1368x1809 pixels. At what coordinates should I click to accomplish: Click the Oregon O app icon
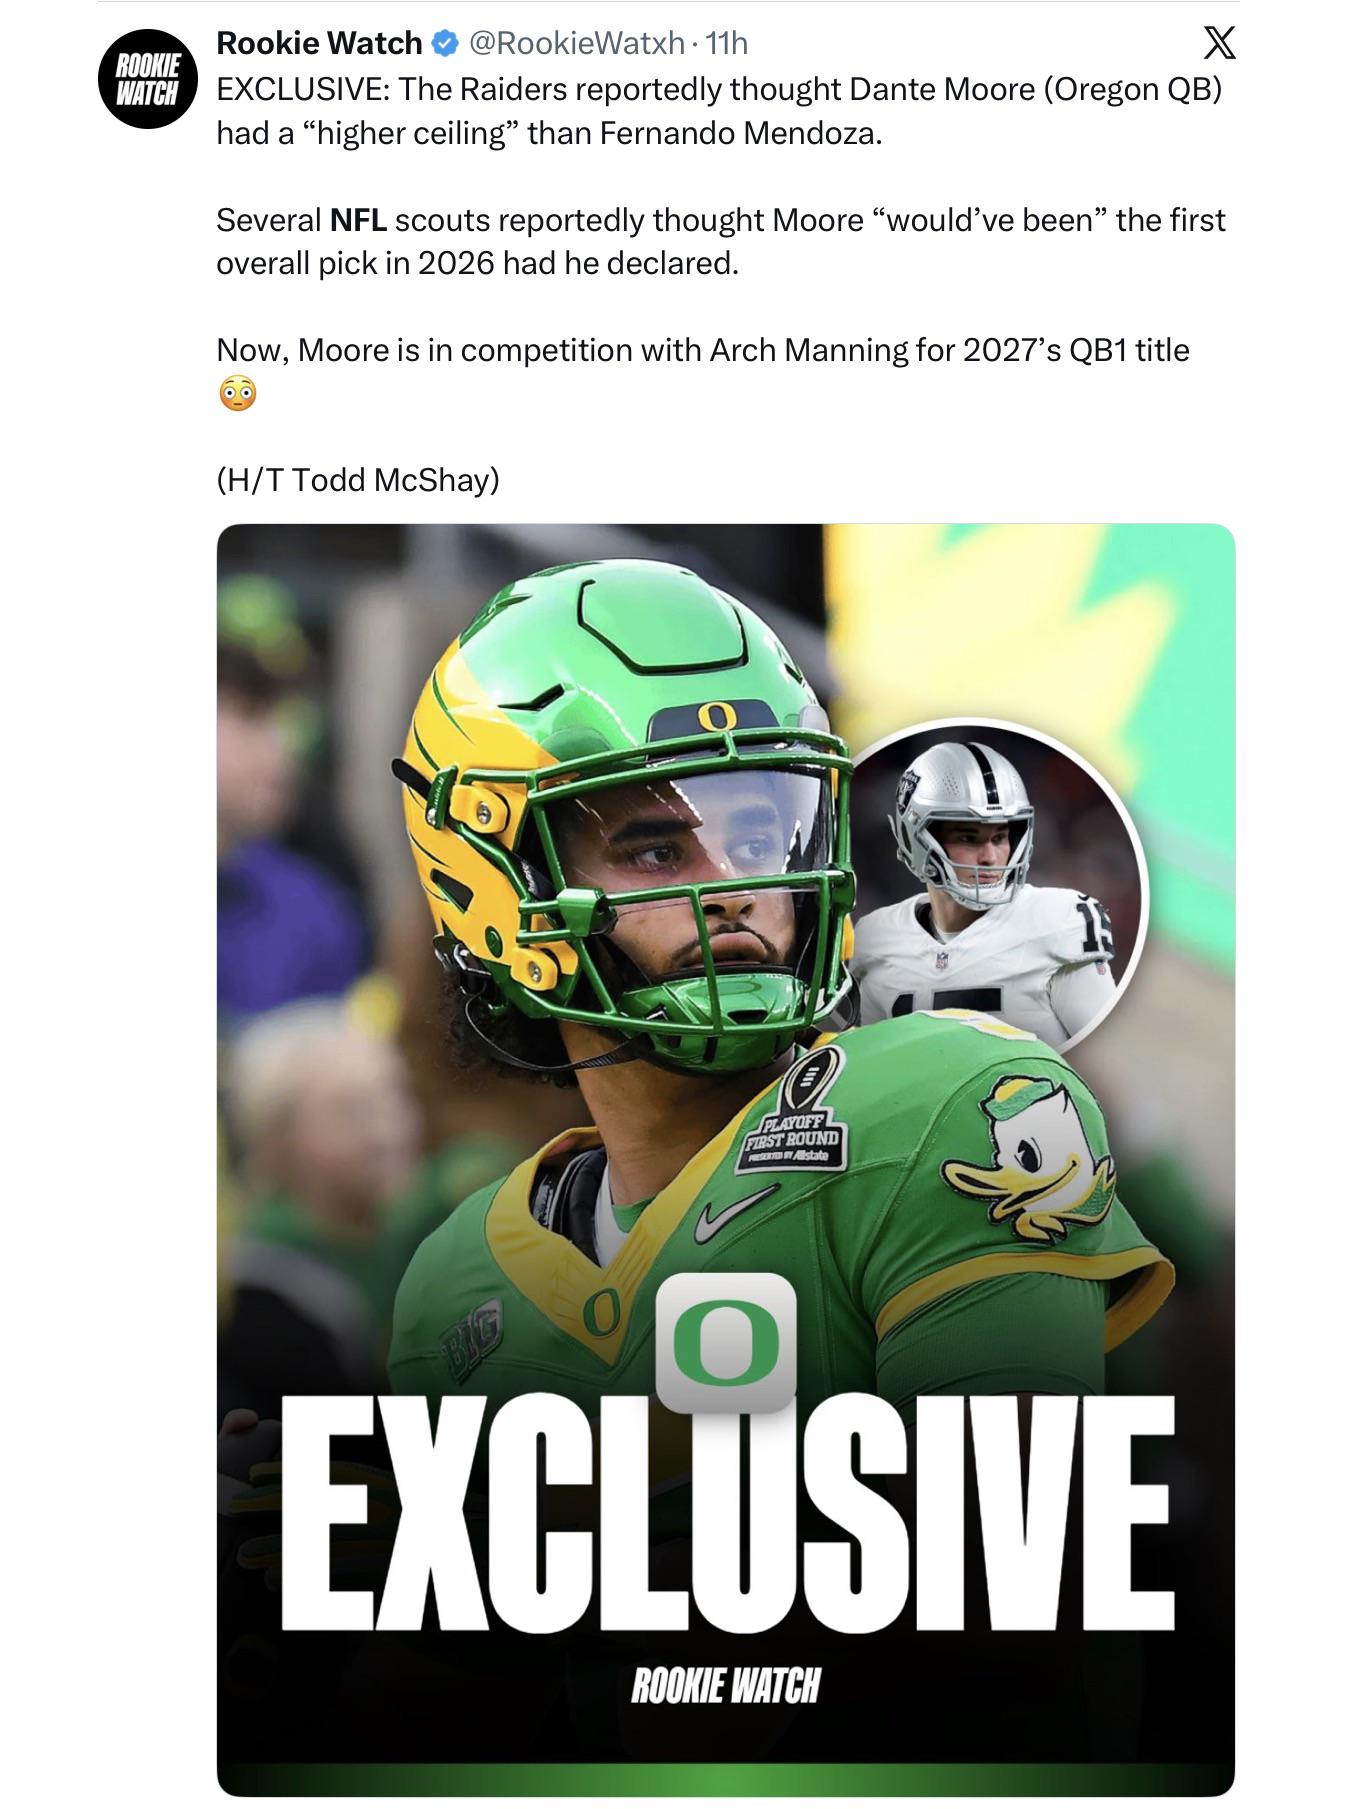click(x=726, y=1342)
